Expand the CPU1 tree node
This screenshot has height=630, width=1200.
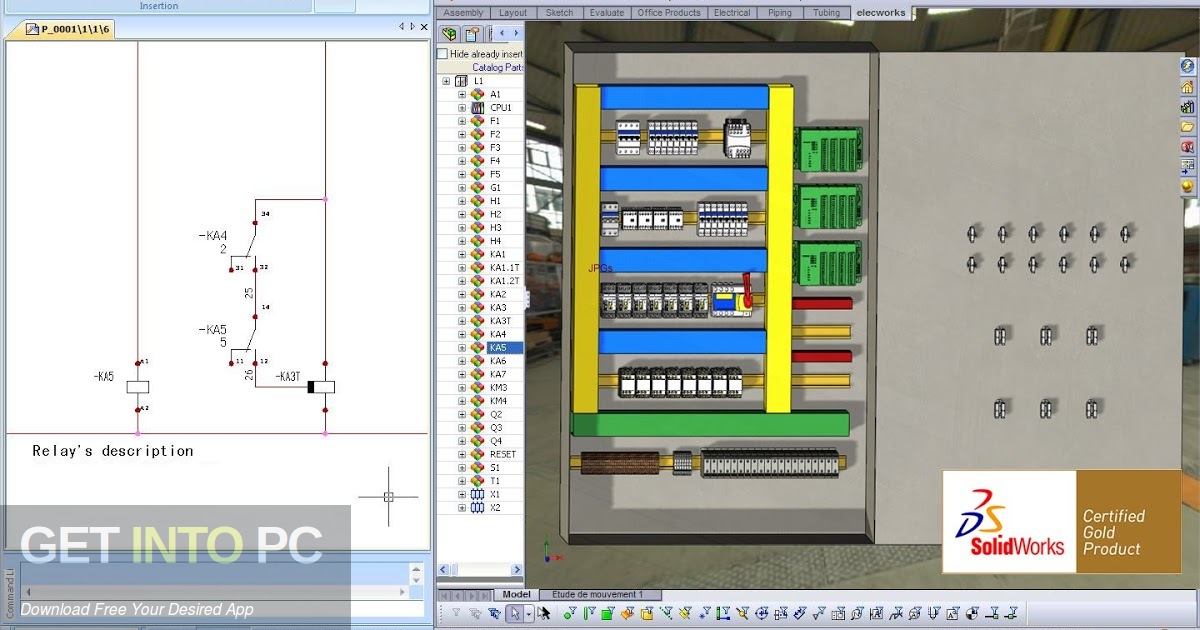click(462, 108)
